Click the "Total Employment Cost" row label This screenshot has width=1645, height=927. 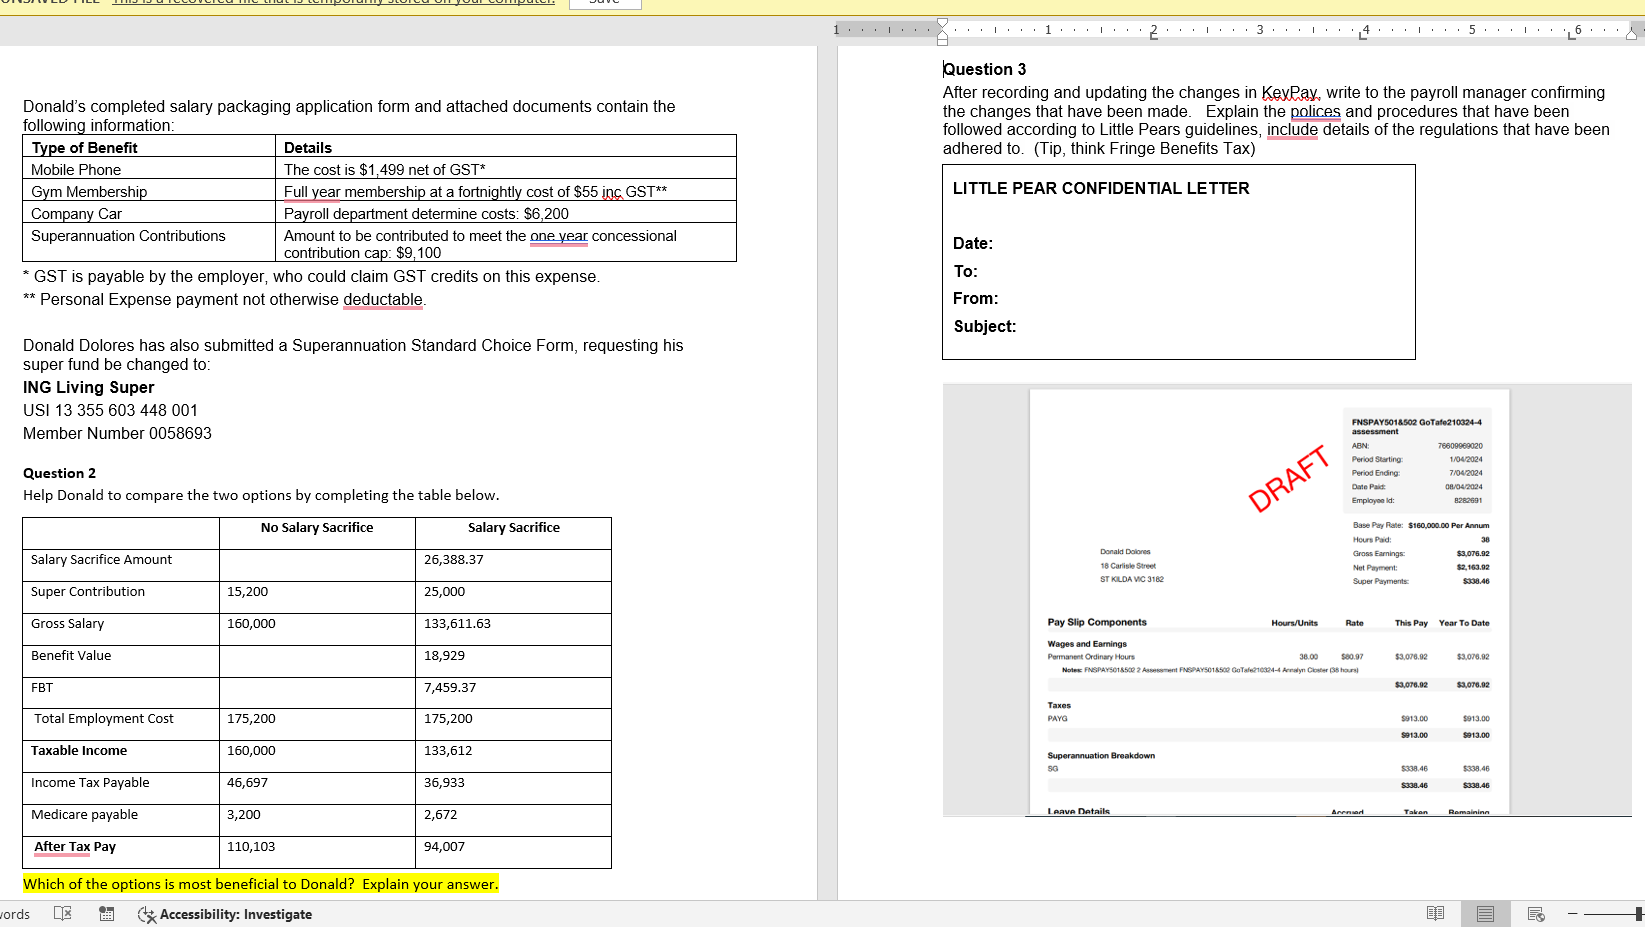point(104,718)
